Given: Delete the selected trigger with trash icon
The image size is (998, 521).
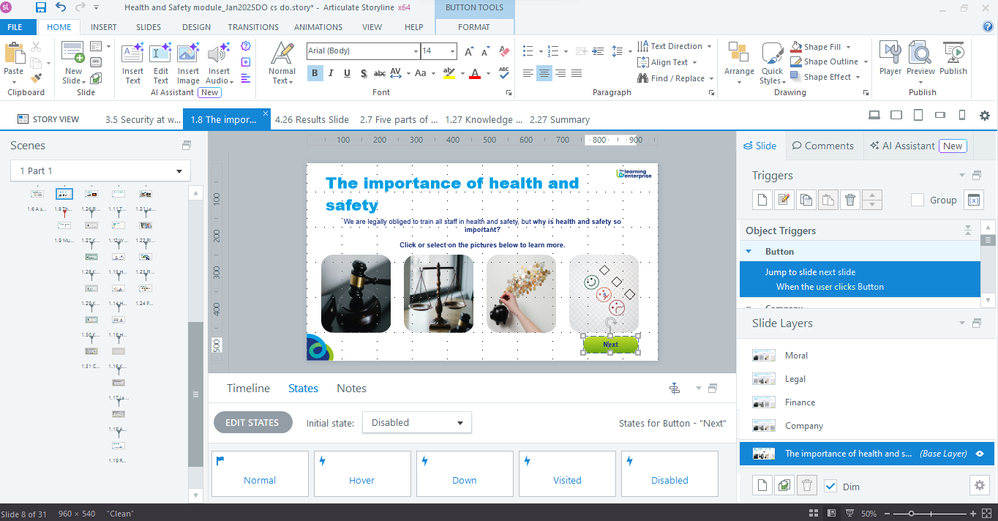Looking at the screenshot, I should point(850,200).
